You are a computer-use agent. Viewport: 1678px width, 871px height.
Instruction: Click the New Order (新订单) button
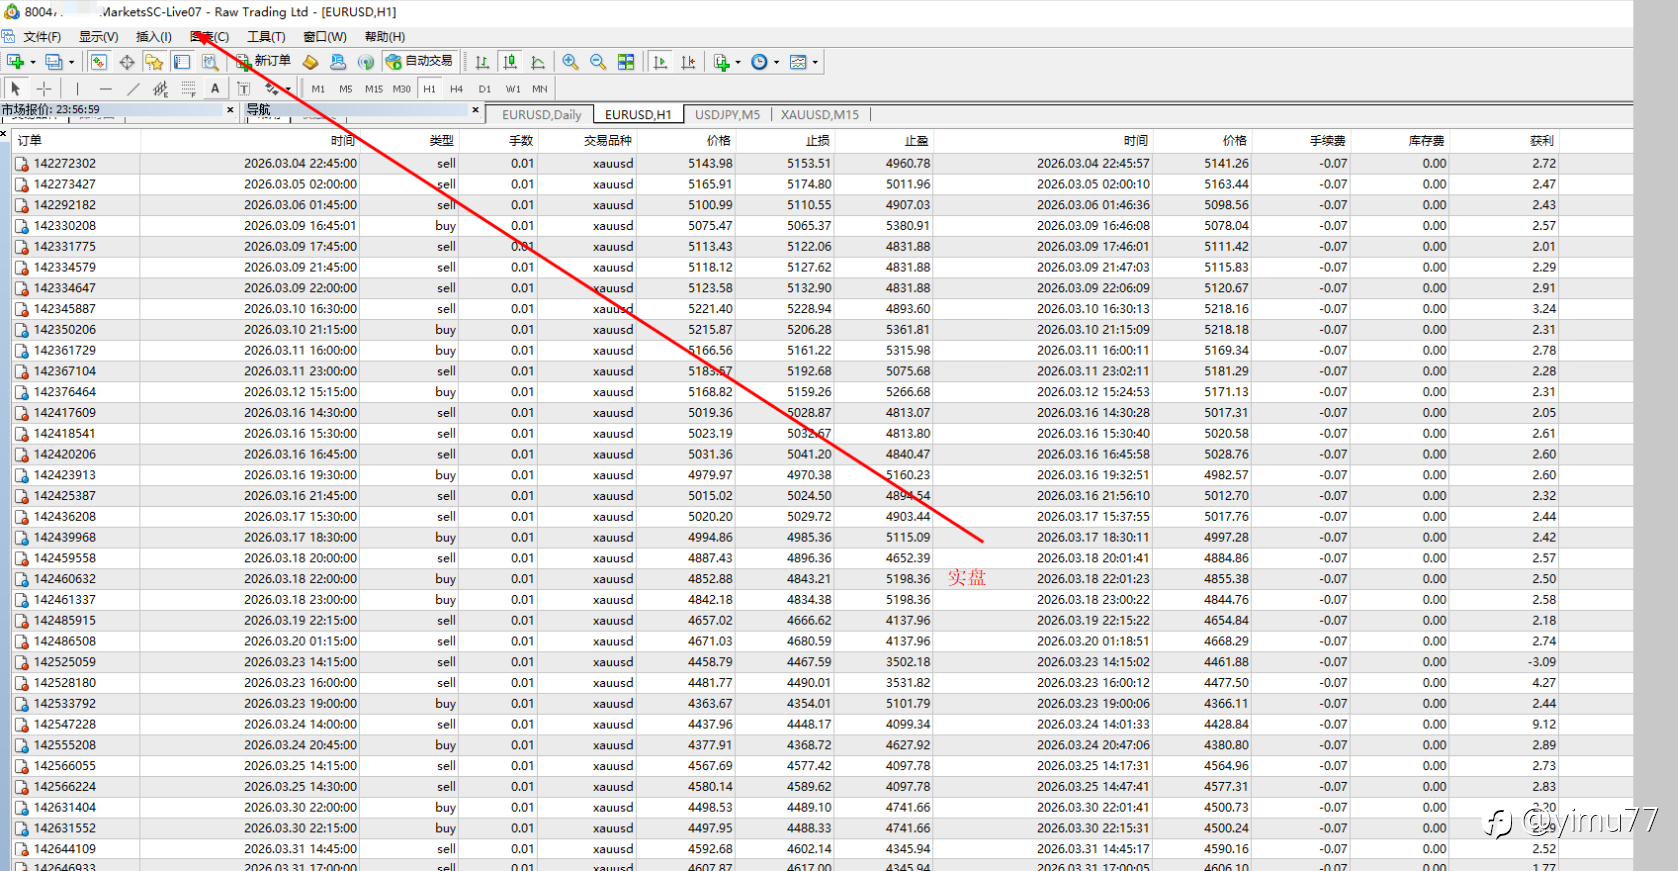pos(263,62)
